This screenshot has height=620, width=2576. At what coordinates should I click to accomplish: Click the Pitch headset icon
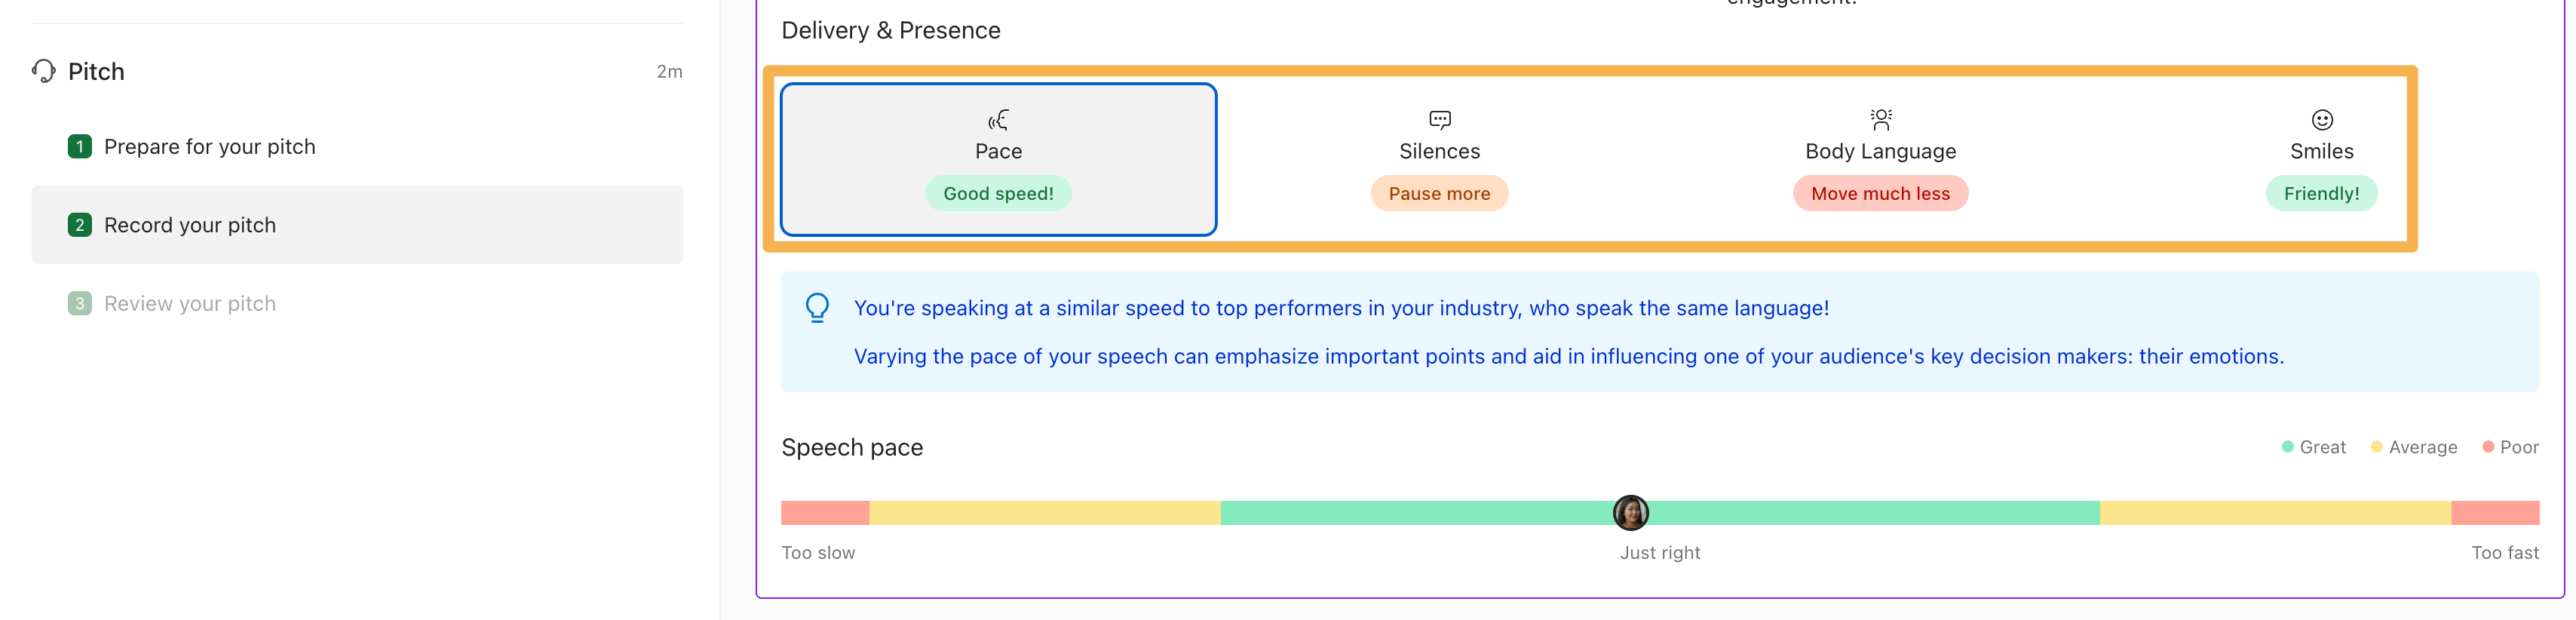click(43, 71)
